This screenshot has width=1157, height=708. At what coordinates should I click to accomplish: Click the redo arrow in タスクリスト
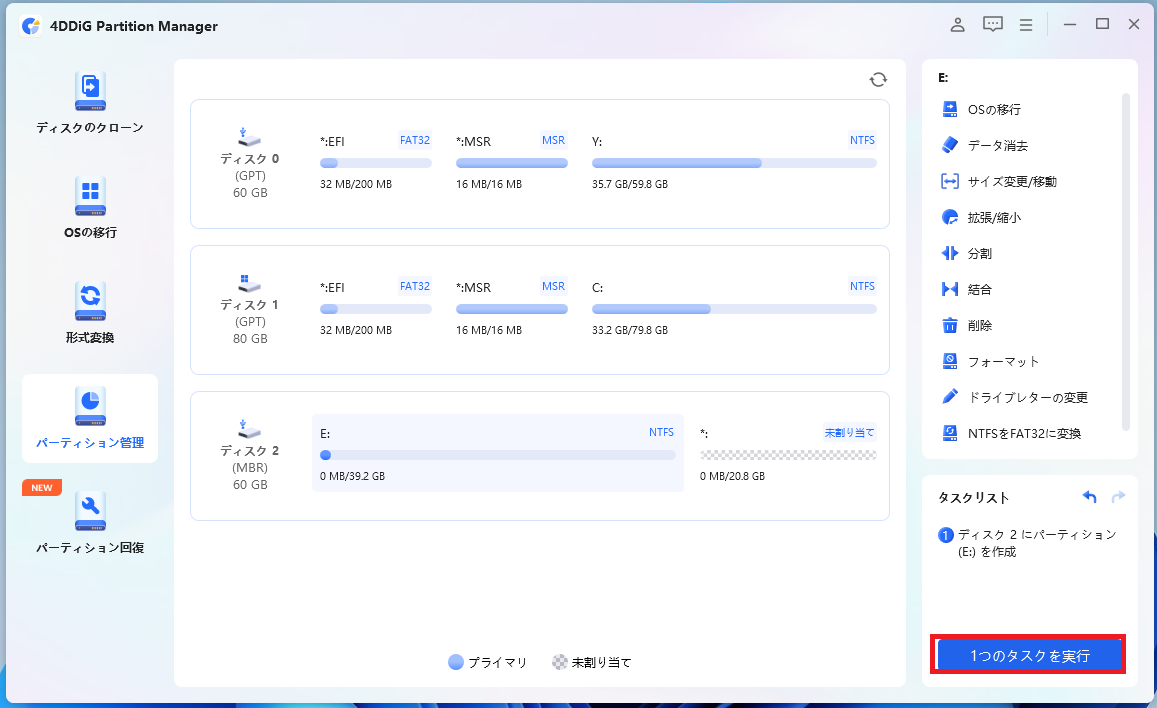pos(1118,497)
